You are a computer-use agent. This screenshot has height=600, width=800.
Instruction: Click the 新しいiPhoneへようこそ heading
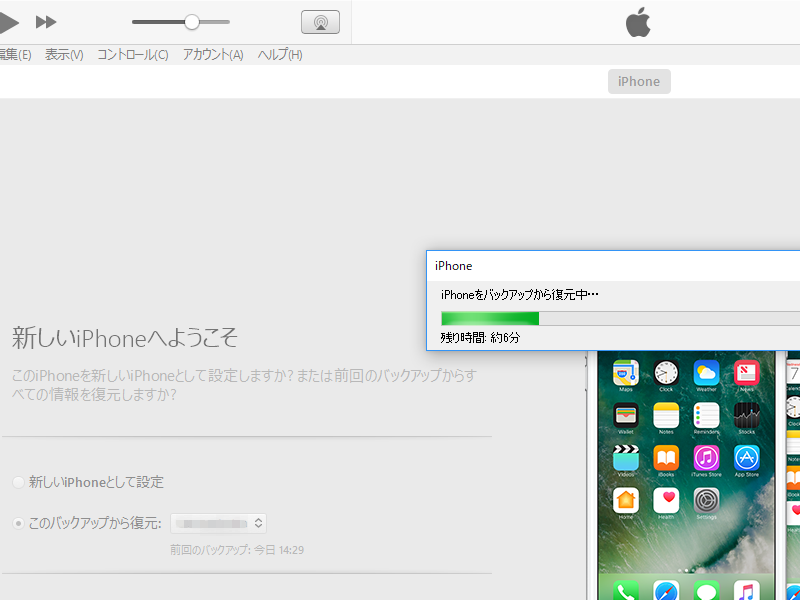click(x=125, y=338)
